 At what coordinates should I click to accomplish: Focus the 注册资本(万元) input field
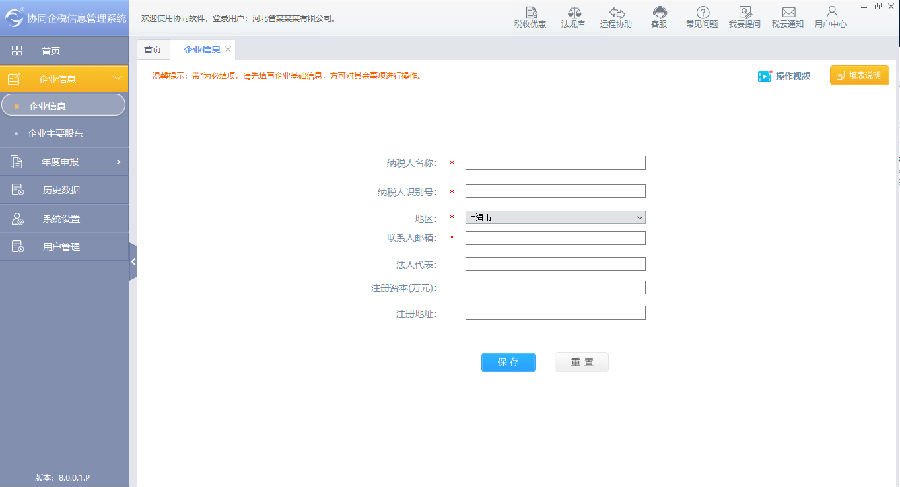[x=556, y=287]
